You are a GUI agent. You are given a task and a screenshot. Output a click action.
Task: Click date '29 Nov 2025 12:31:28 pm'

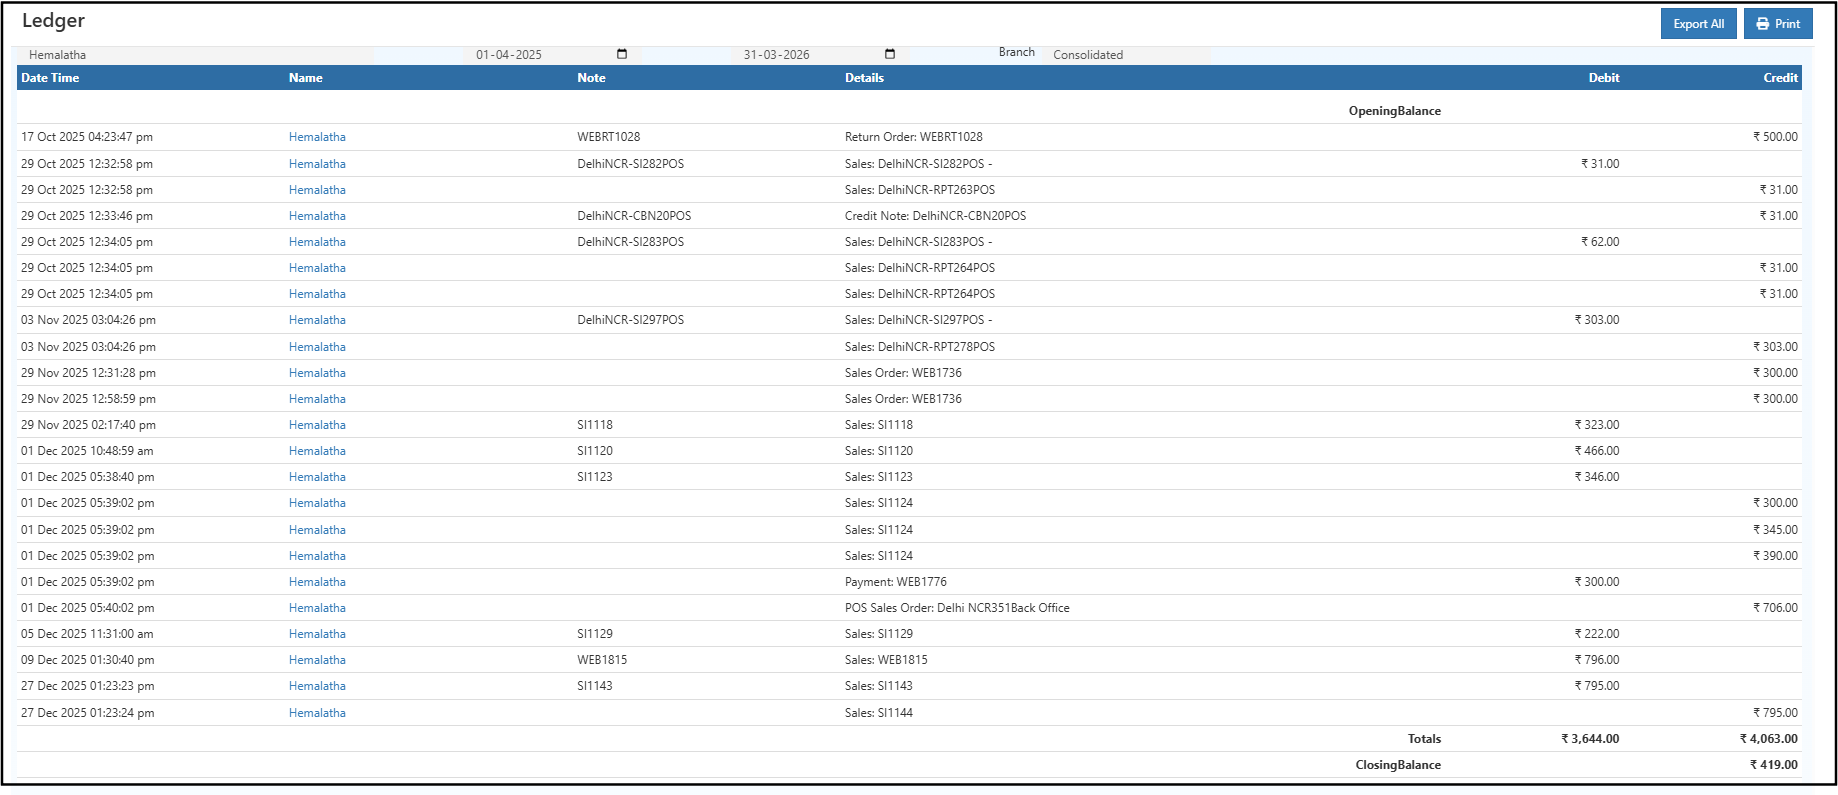click(x=88, y=373)
